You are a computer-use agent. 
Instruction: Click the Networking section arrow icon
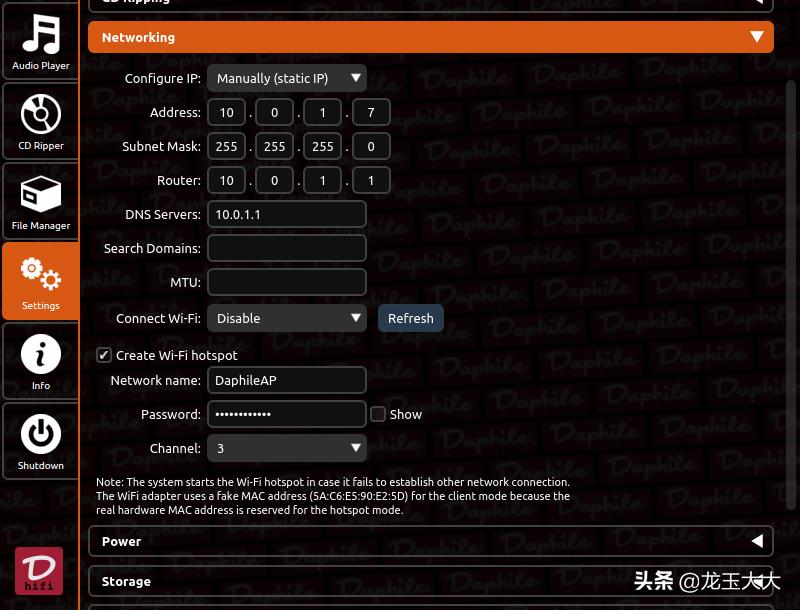tap(757, 37)
